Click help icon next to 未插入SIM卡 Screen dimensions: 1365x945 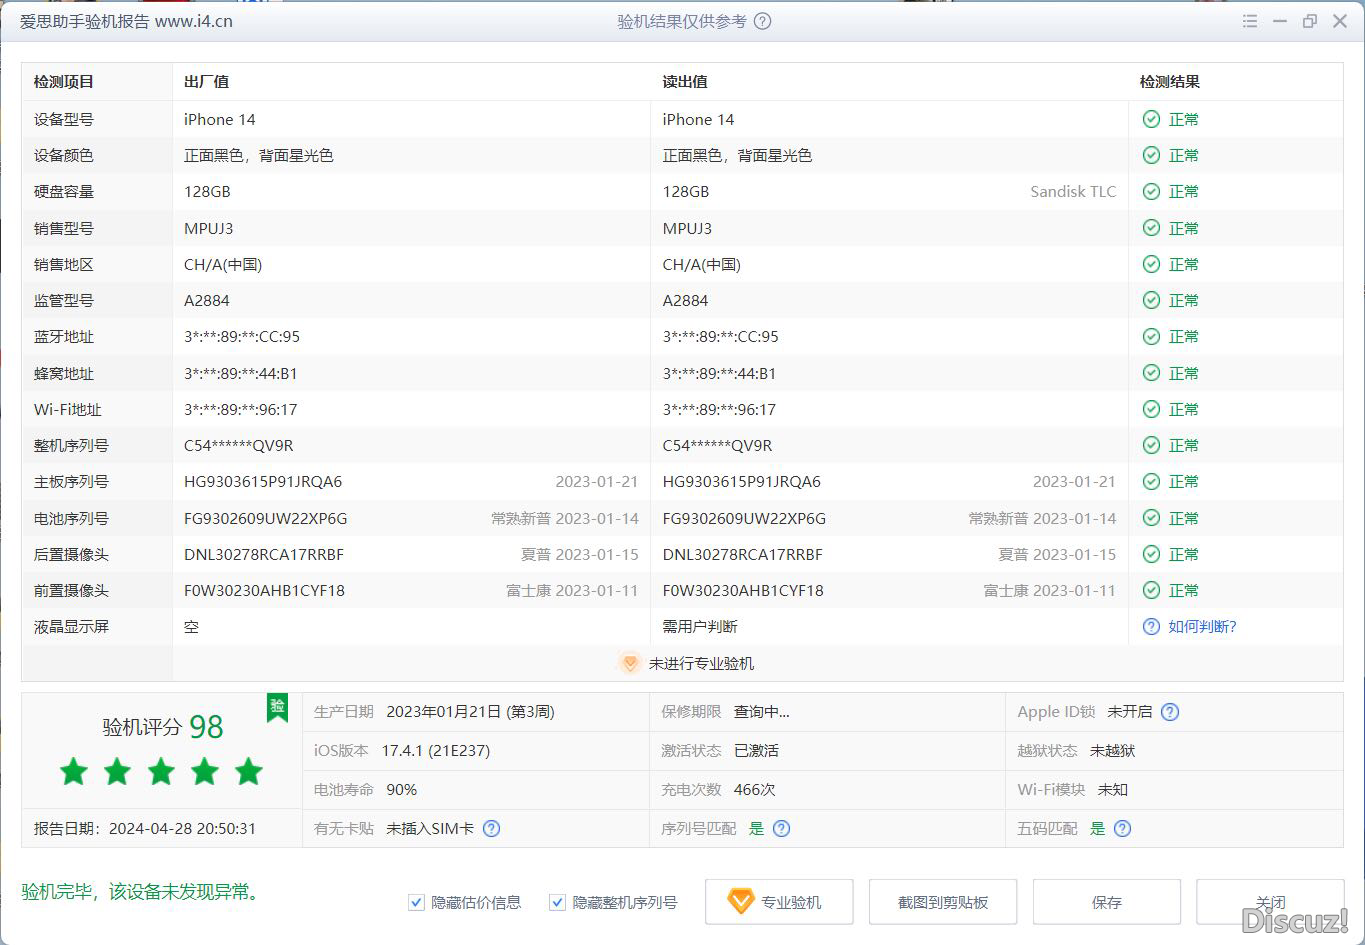tap(491, 828)
